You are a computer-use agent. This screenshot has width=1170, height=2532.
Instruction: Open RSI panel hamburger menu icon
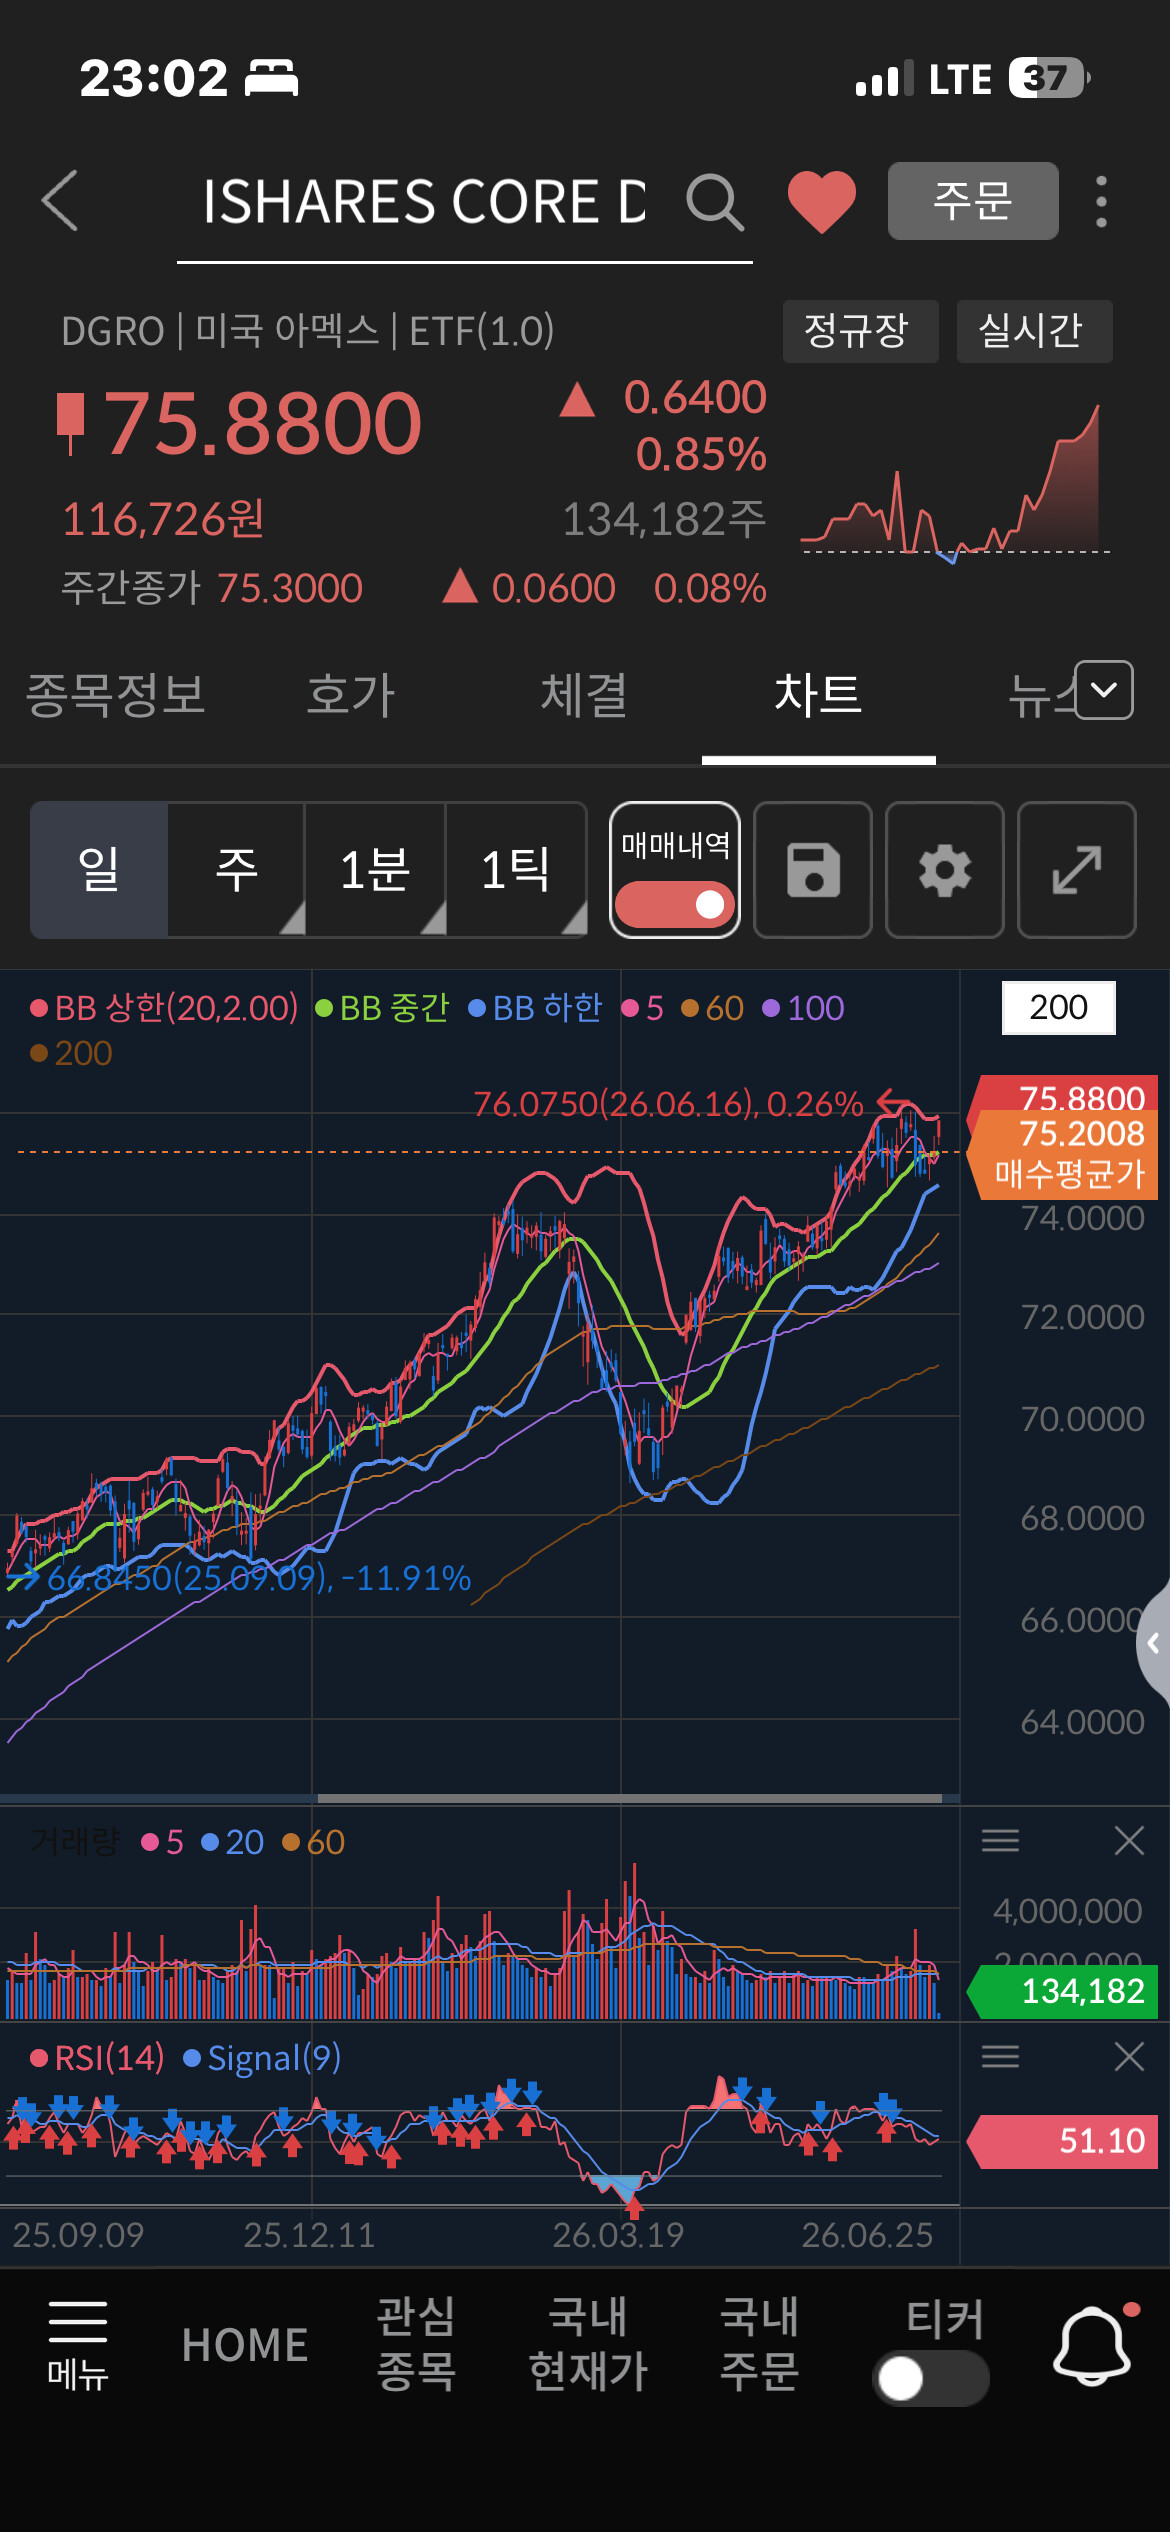click(x=1000, y=2056)
